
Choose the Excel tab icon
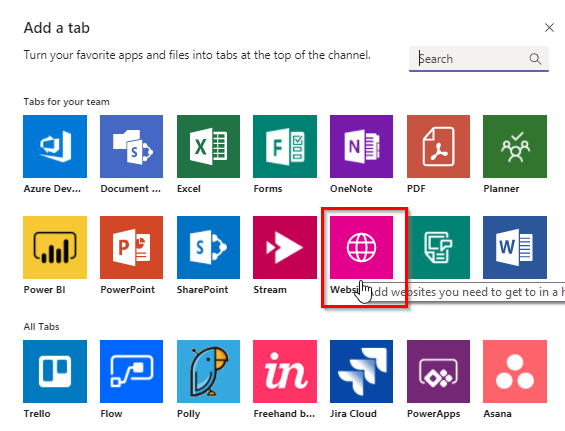click(208, 146)
